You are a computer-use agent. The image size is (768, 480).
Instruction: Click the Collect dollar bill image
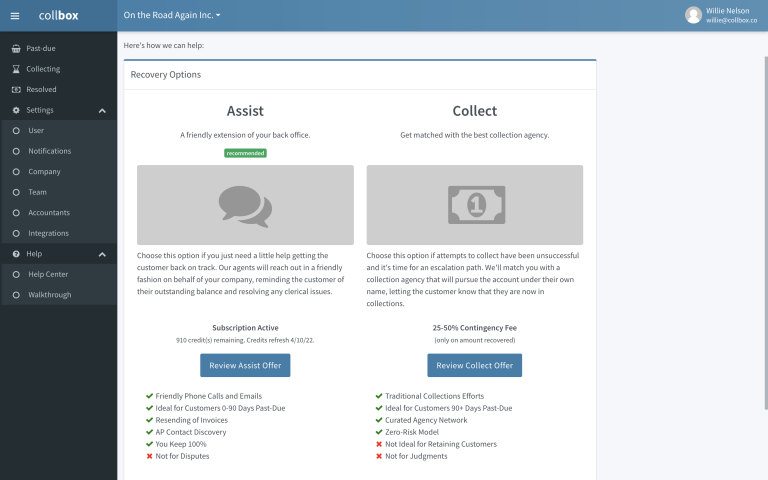[475, 205]
